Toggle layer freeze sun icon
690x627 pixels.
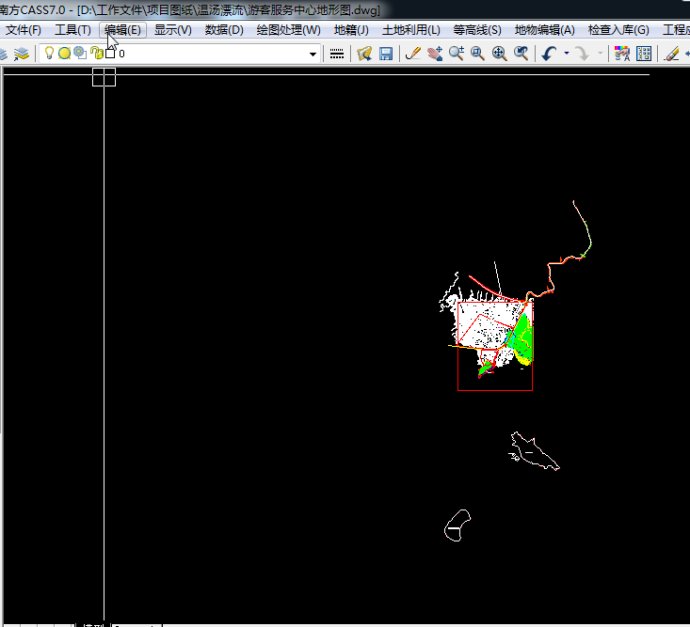click(64, 53)
